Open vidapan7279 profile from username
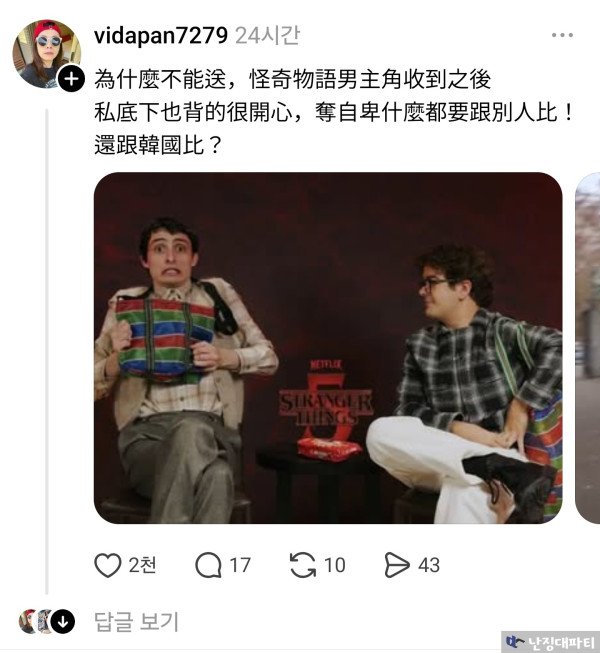Screen dimensions: 600x653 point(161,35)
